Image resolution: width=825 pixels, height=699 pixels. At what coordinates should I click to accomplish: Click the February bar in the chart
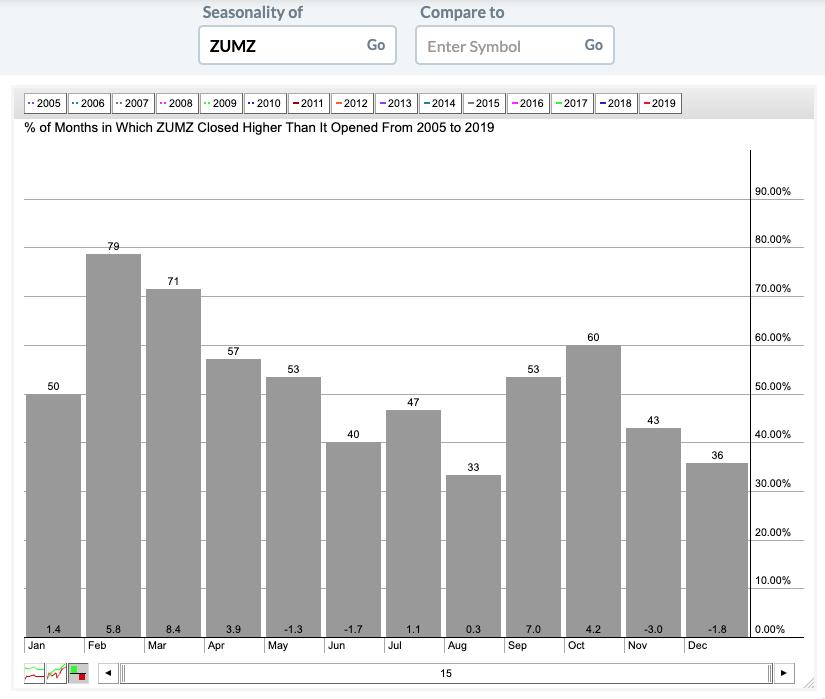coord(113,445)
